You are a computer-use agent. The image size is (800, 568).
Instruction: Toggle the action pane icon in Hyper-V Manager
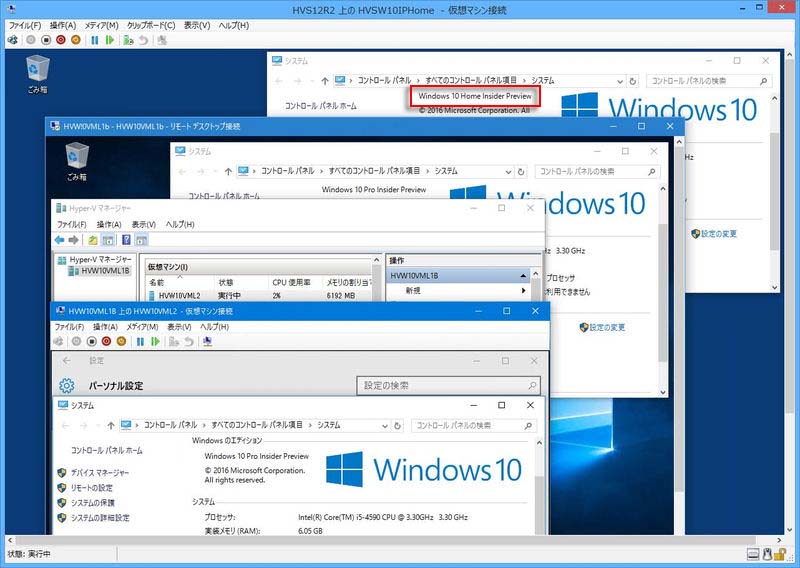141,240
